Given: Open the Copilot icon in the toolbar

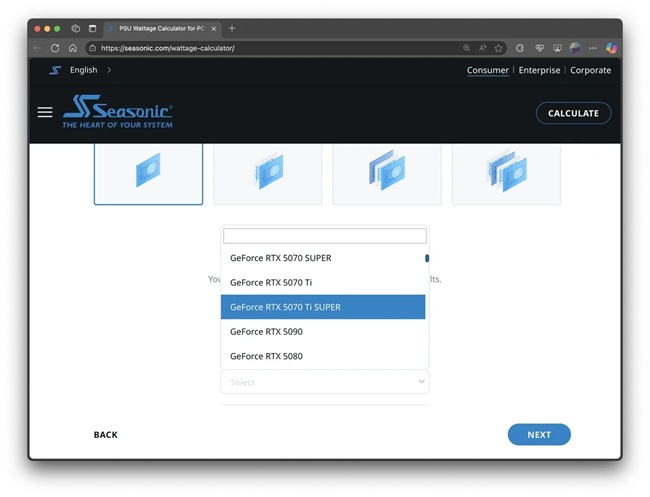Looking at the screenshot, I should tap(611, 48).
